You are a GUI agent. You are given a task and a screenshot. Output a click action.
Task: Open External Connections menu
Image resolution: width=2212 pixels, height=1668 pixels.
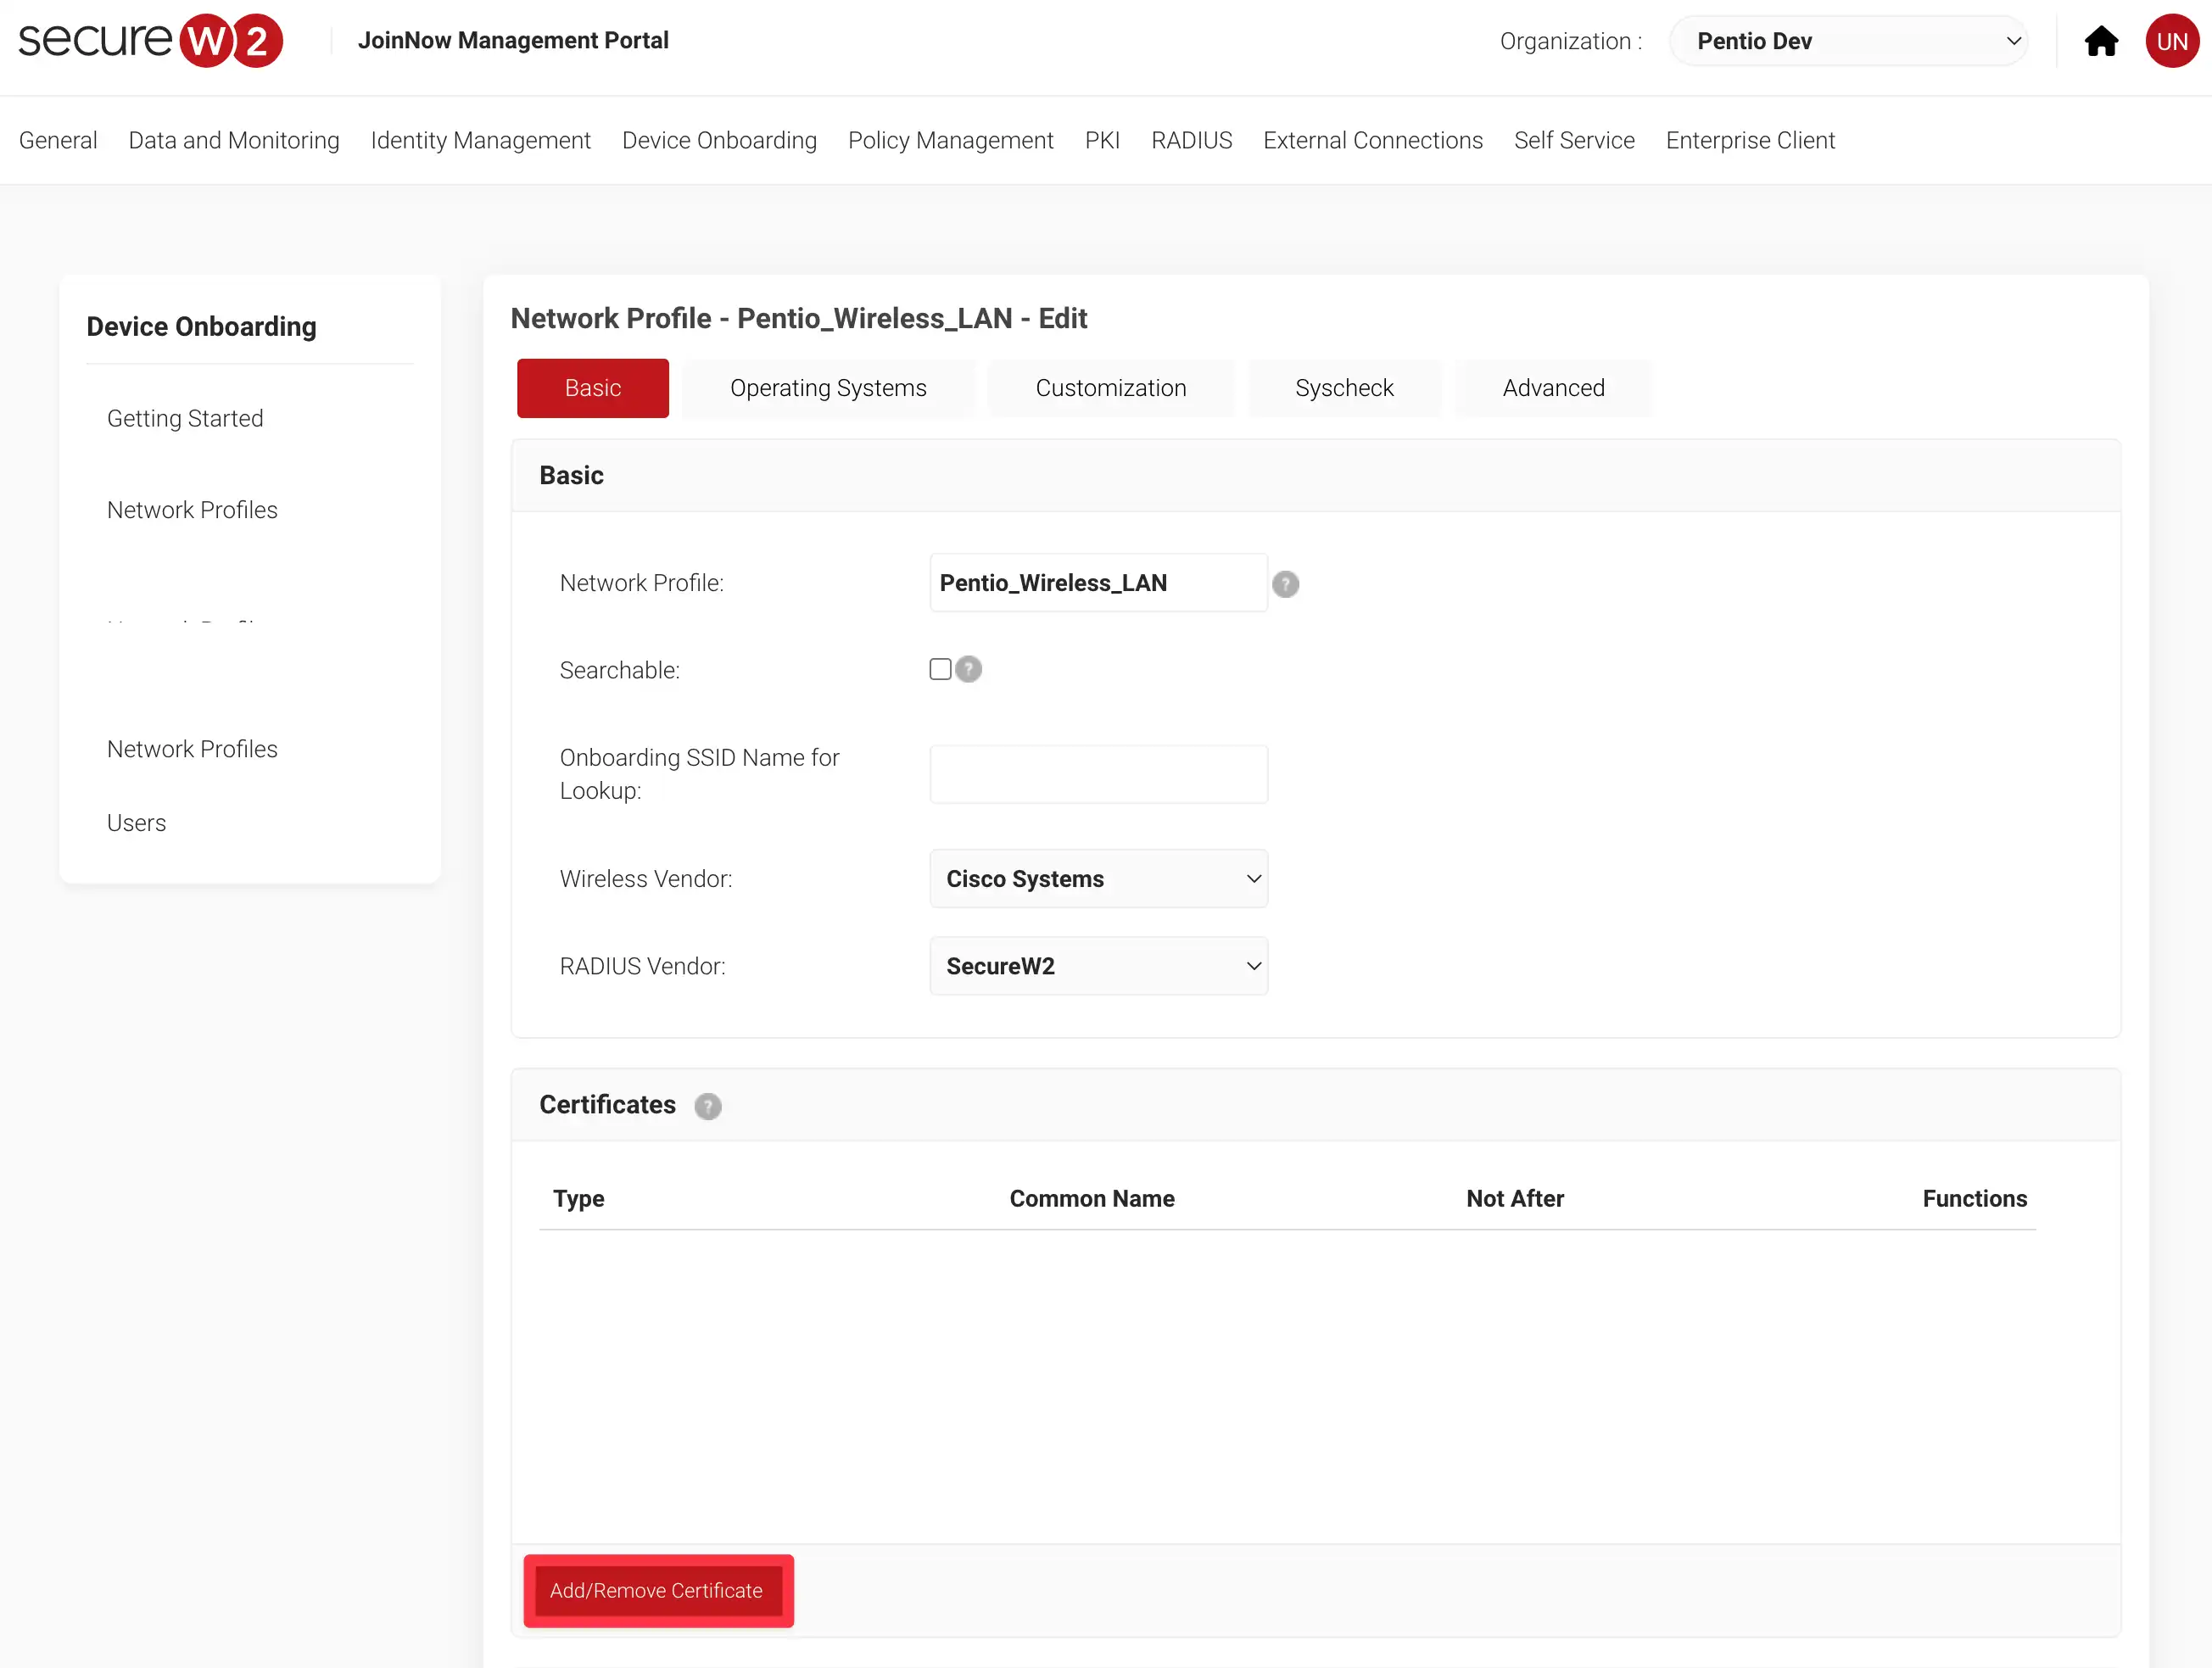tap(1372, 140)
